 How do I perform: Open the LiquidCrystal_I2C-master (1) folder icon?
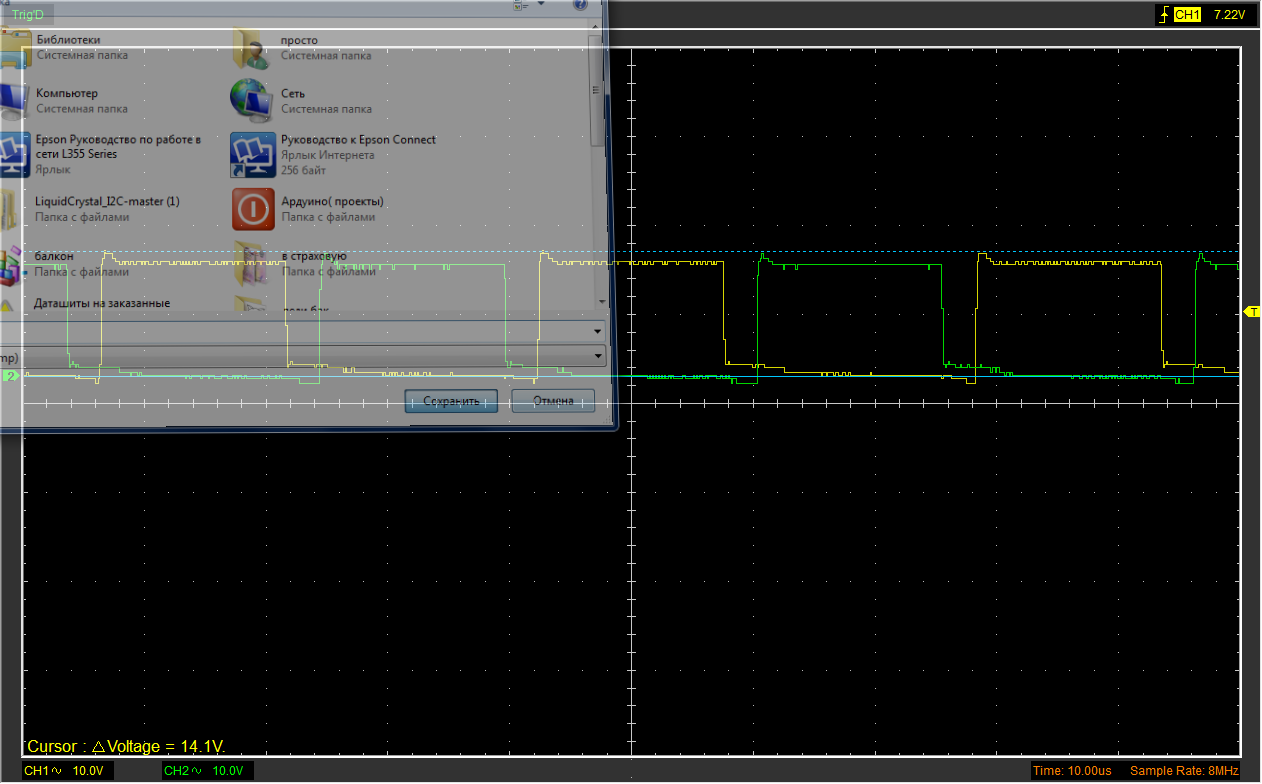pyautogui.click(x=8, y=208)
